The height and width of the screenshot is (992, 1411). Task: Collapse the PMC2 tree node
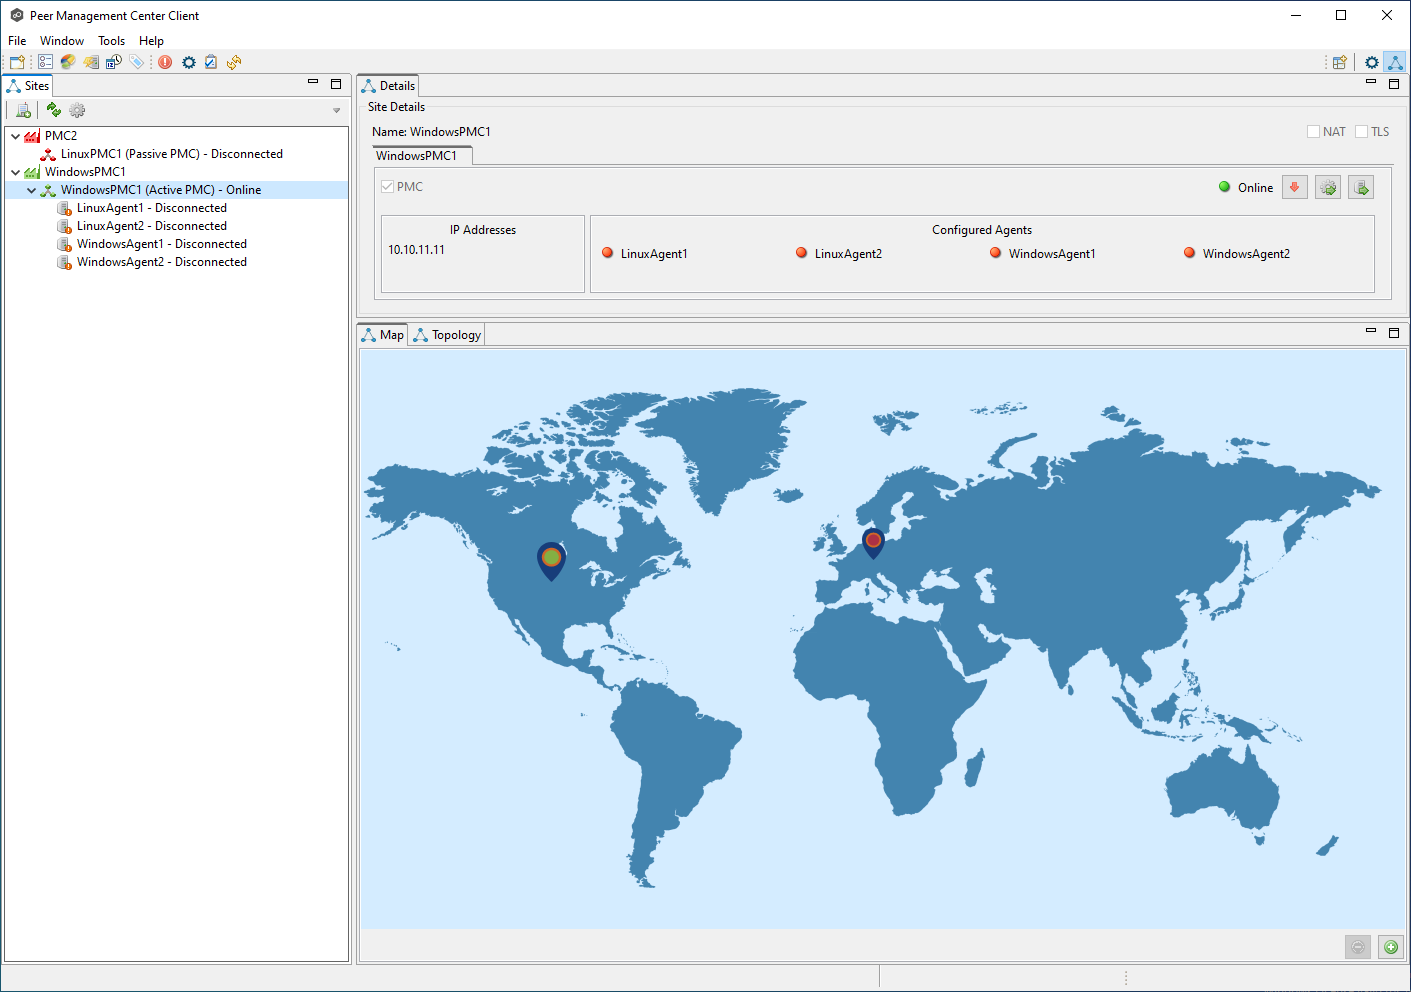15,136
